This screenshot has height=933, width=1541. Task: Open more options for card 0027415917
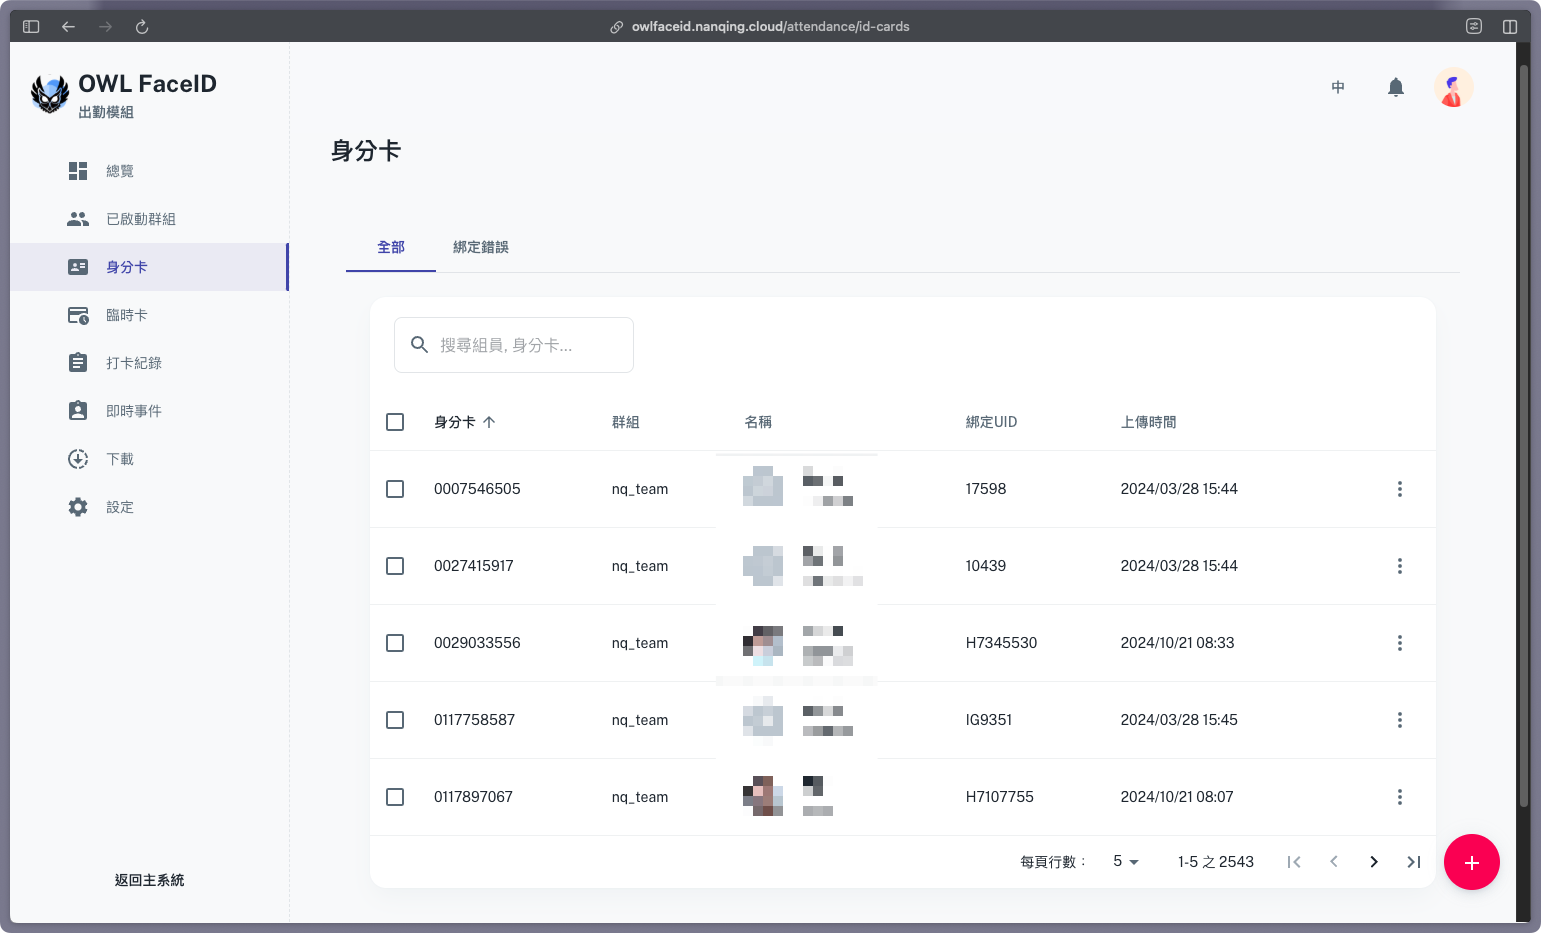pyautogui.click(x=1399, y=566)
